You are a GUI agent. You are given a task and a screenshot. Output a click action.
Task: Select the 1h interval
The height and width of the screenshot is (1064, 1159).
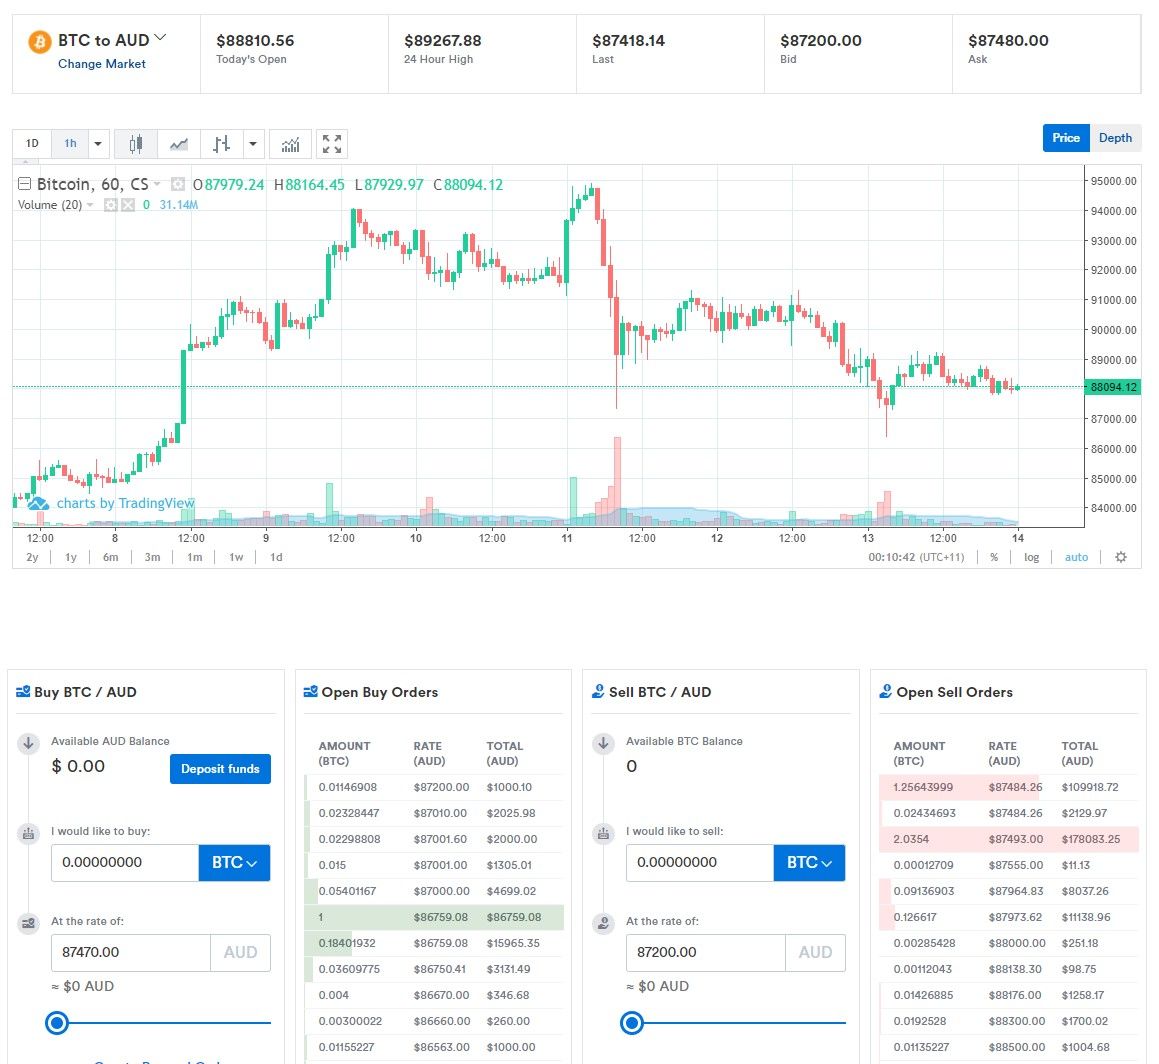coord(70,143)
